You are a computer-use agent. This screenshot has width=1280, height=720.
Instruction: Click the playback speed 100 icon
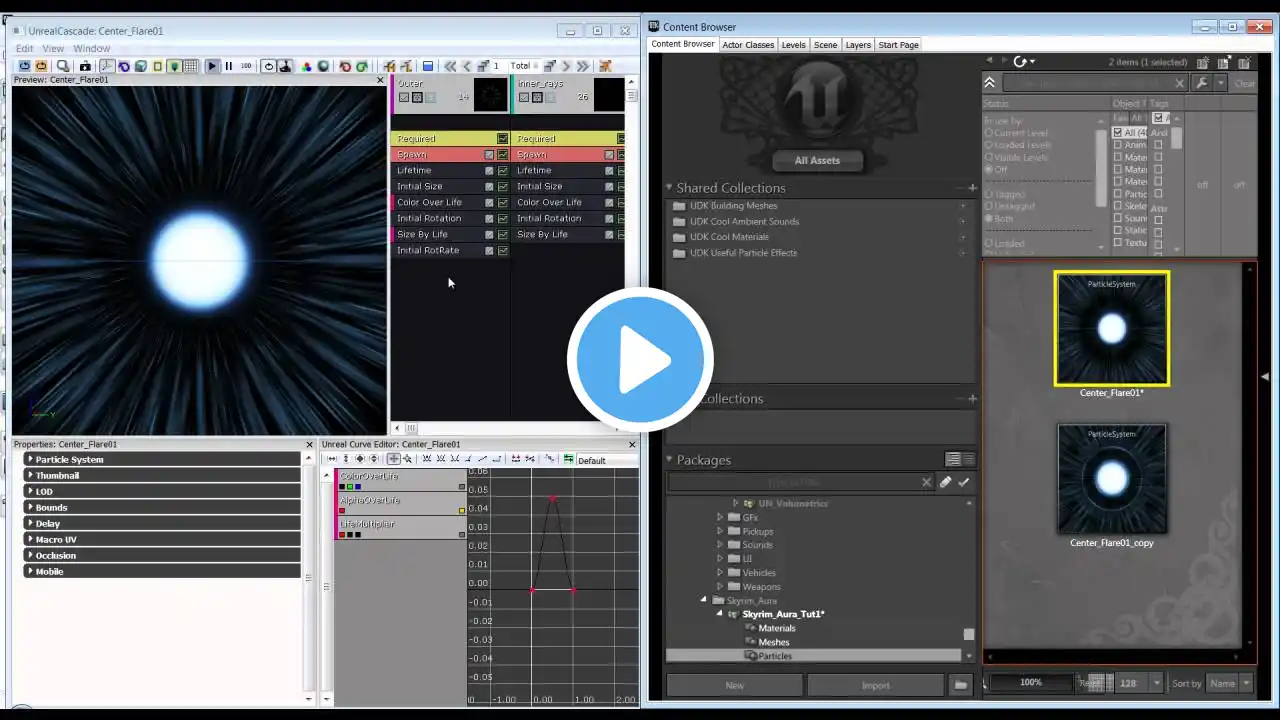(x=246, y=66)
